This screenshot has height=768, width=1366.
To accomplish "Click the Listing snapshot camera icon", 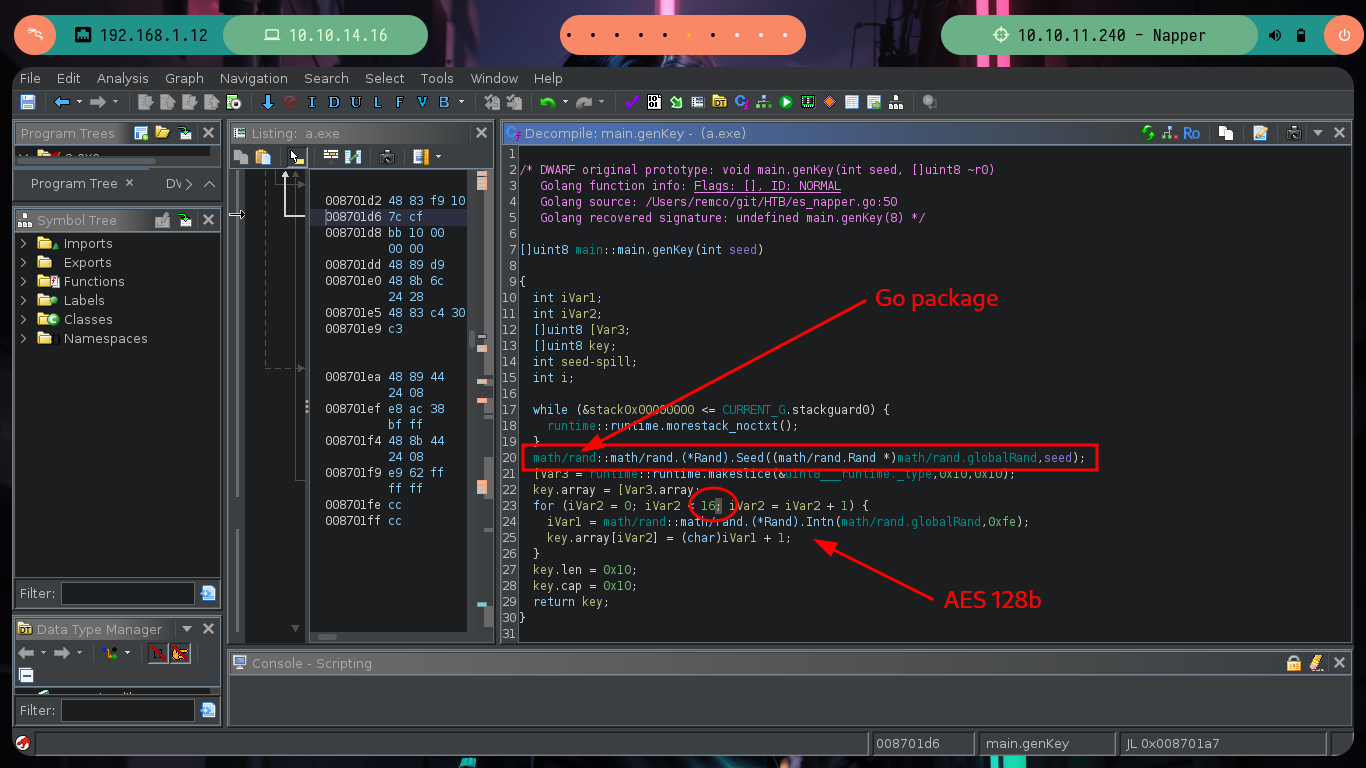I will [x=387, y=157].
